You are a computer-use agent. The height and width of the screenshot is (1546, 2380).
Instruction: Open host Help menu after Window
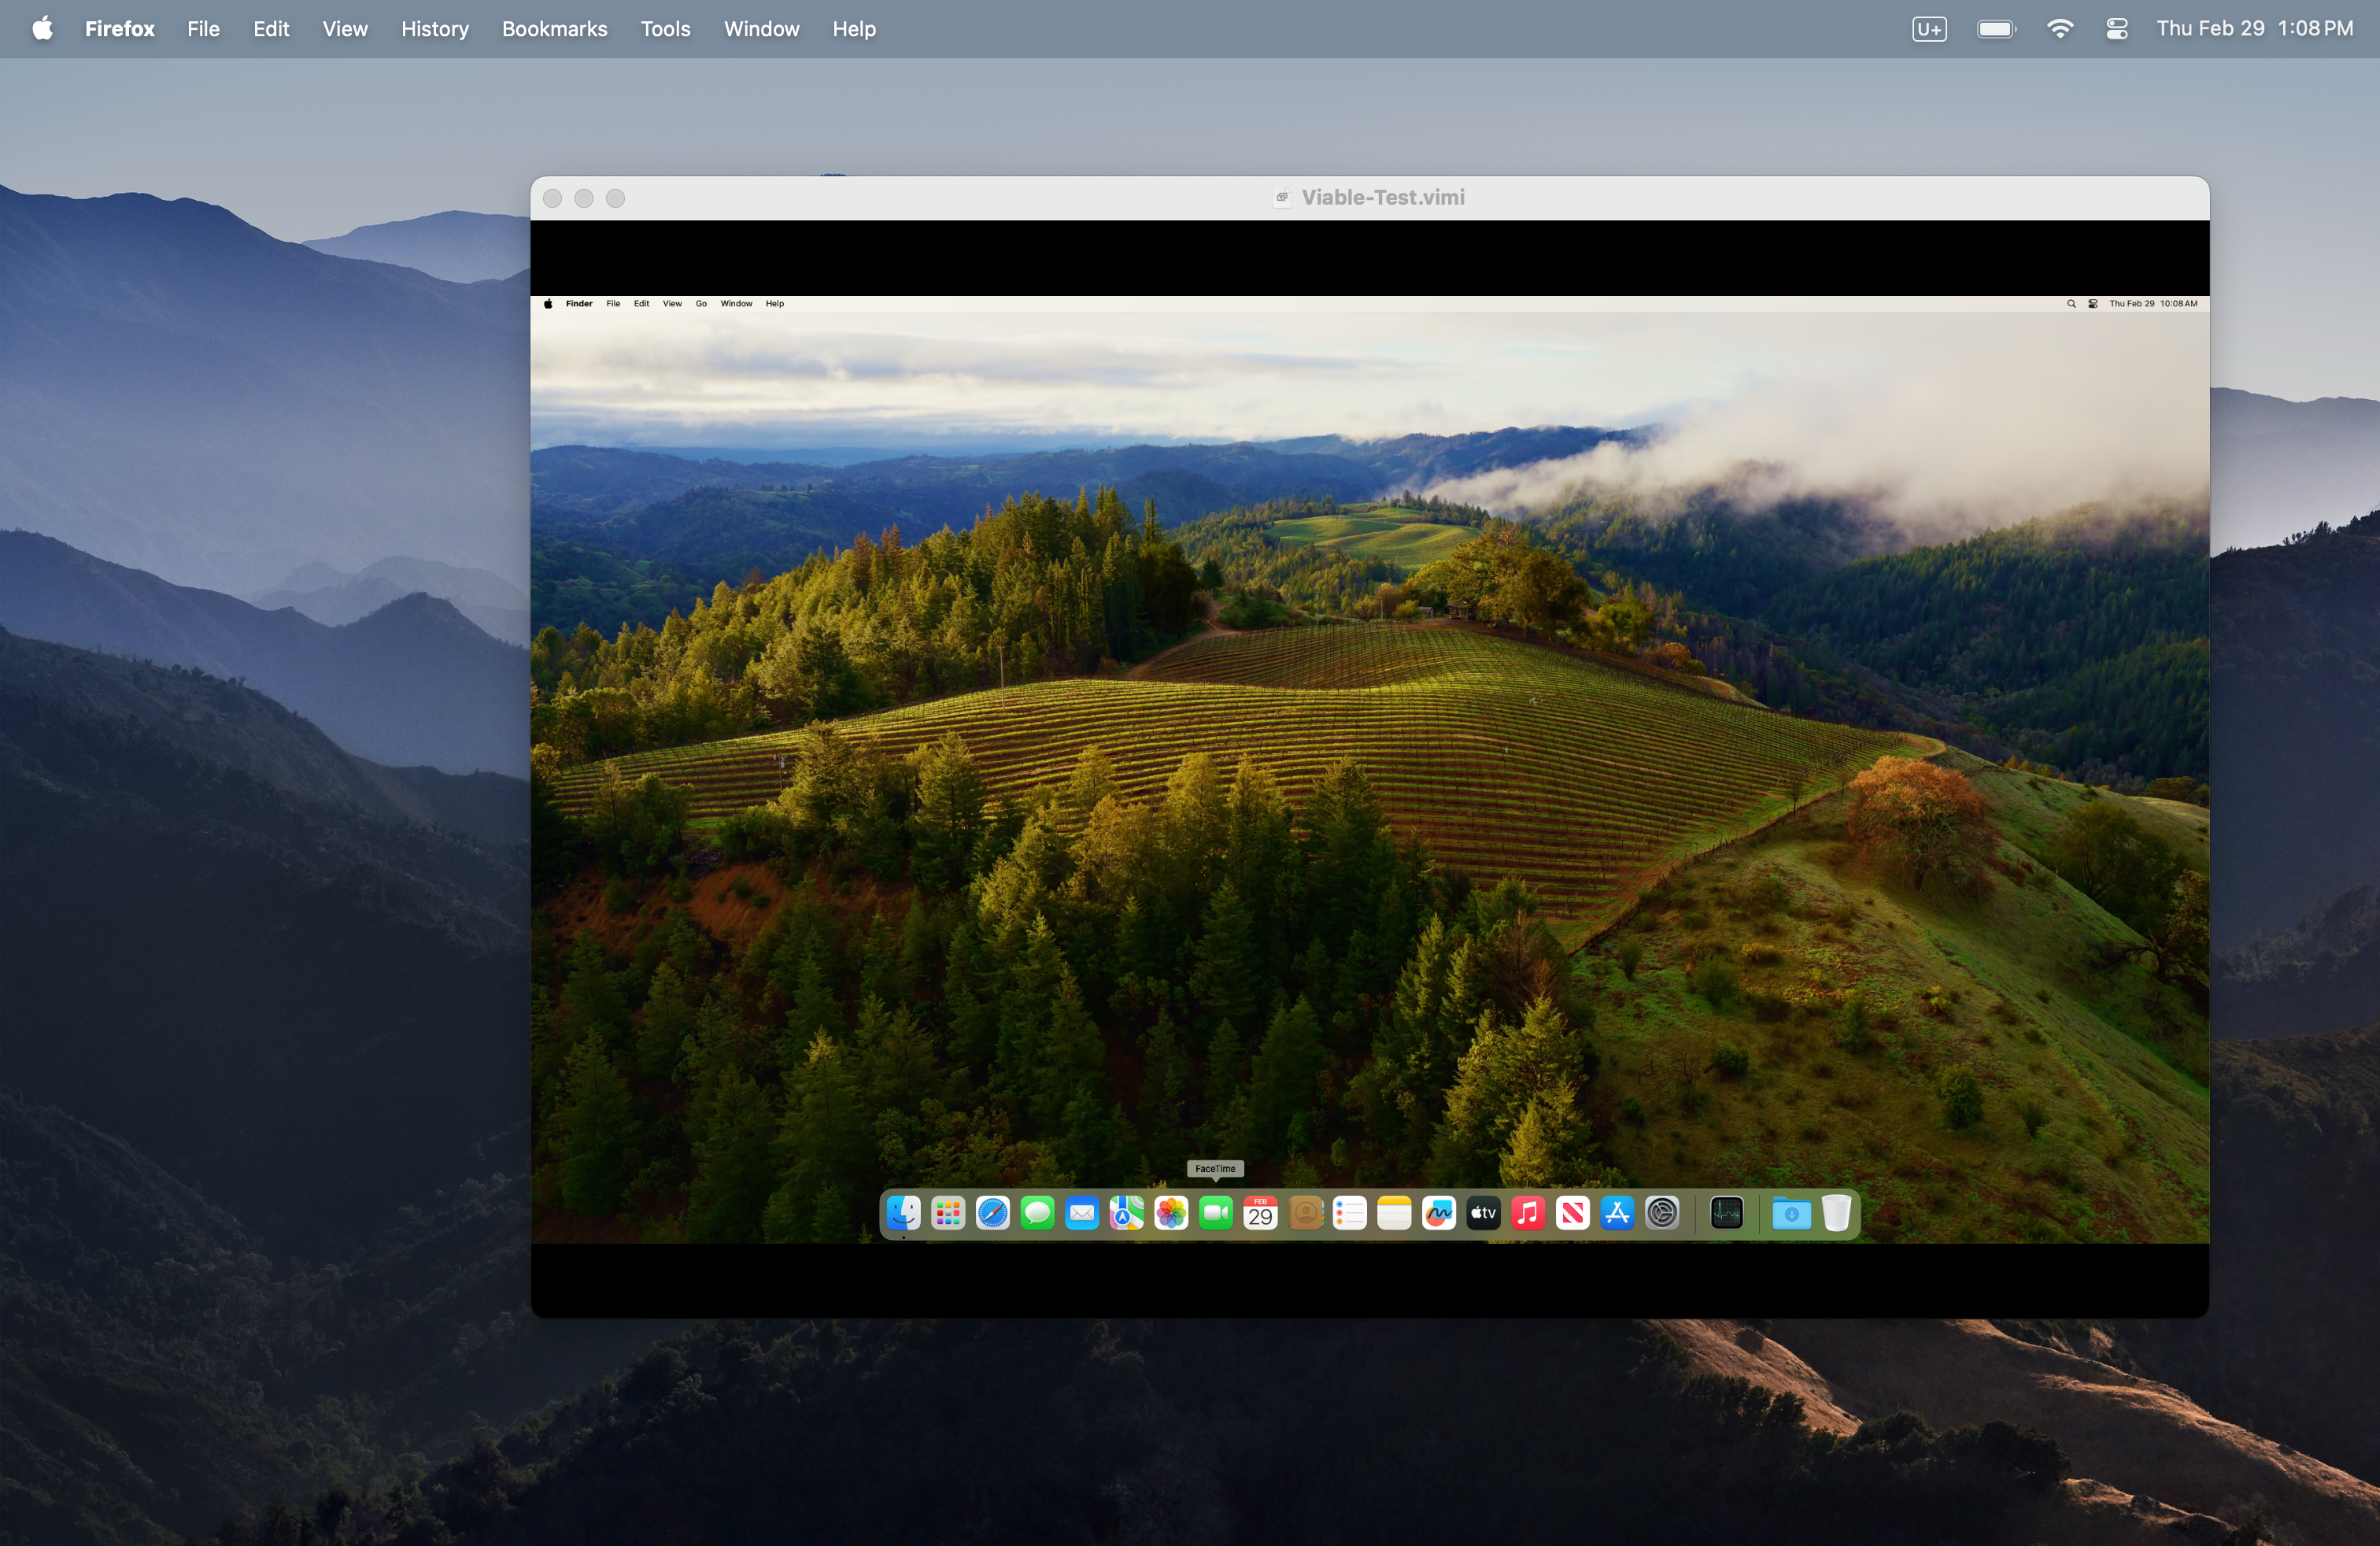[854, 29]
